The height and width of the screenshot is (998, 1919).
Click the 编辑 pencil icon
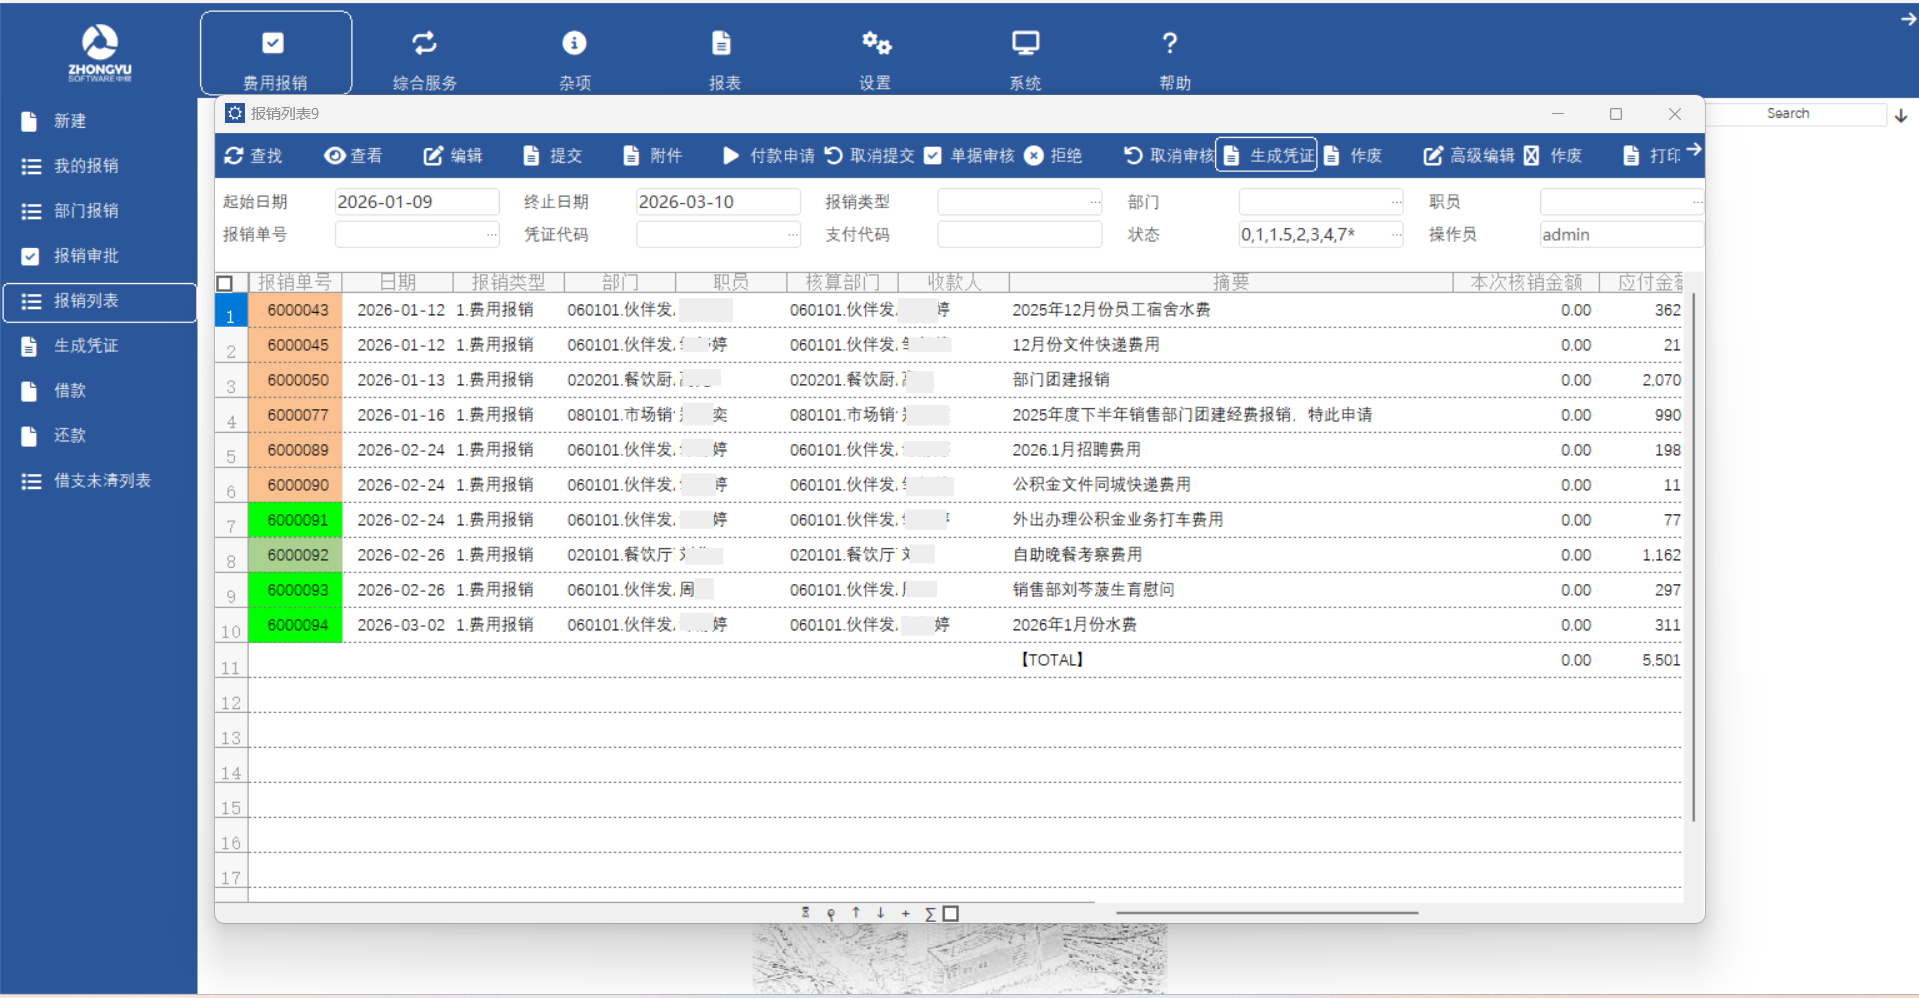click(433, 156)
